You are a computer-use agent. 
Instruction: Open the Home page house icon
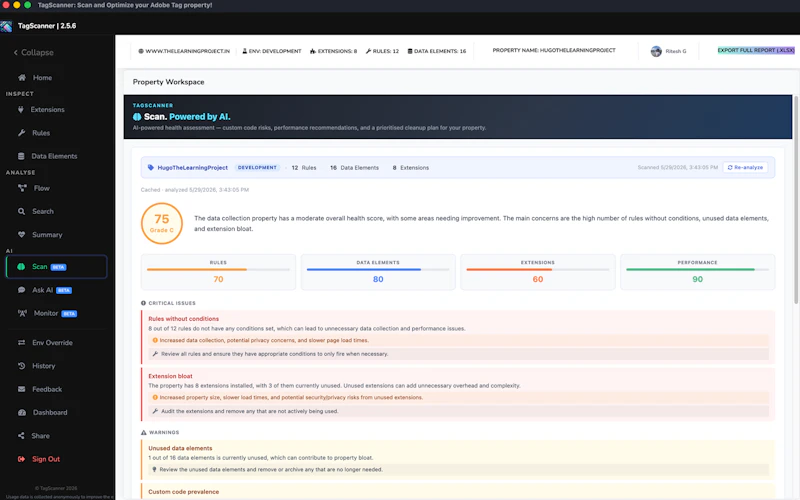point(22,78)
